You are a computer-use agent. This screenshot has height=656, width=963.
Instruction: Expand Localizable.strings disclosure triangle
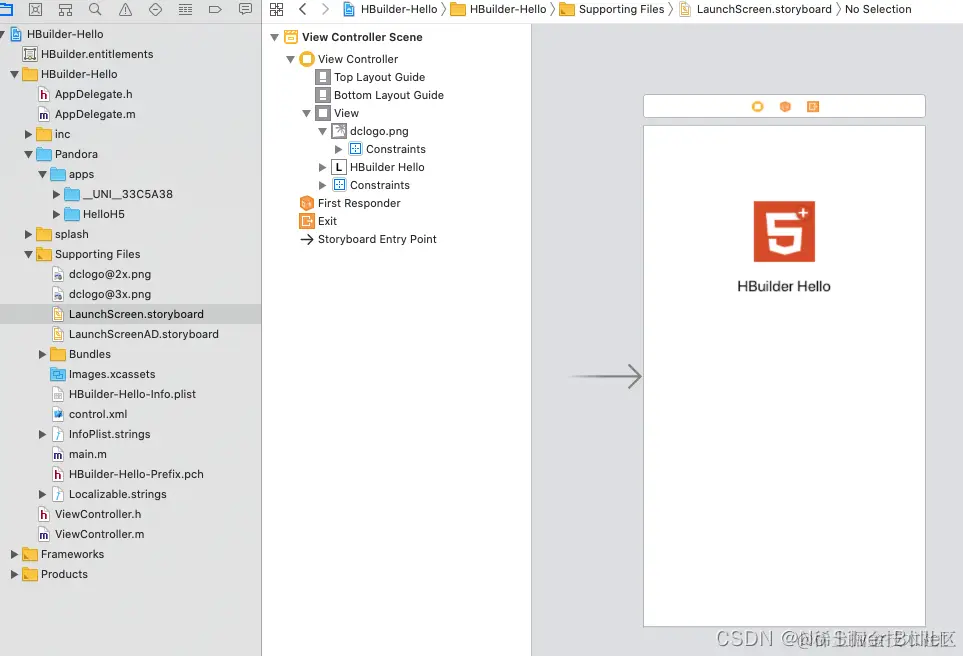pyautogui.click(x=42, y=494)
